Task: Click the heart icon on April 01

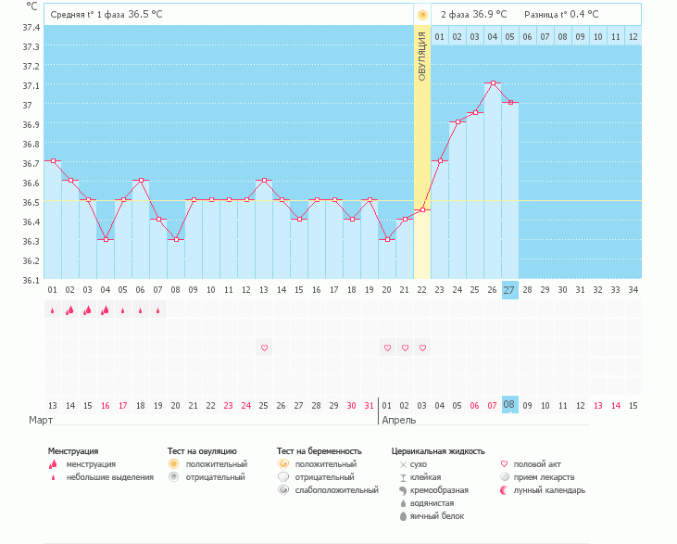Action: [x=387, y=348]
